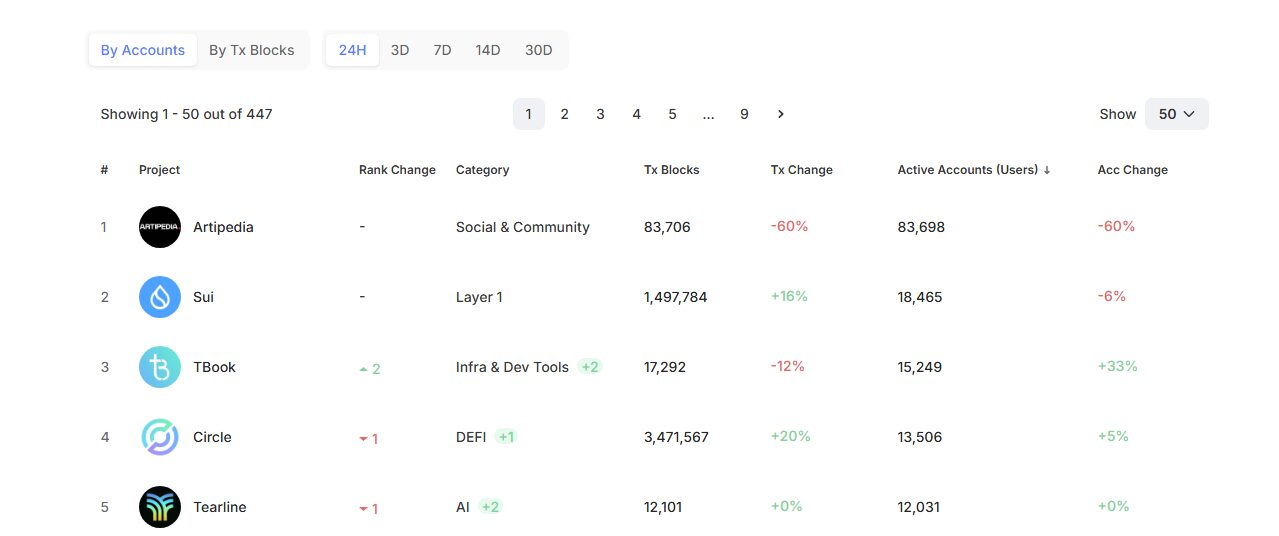
Task: Open the Tearline project name link
Action: coord(219,507)
